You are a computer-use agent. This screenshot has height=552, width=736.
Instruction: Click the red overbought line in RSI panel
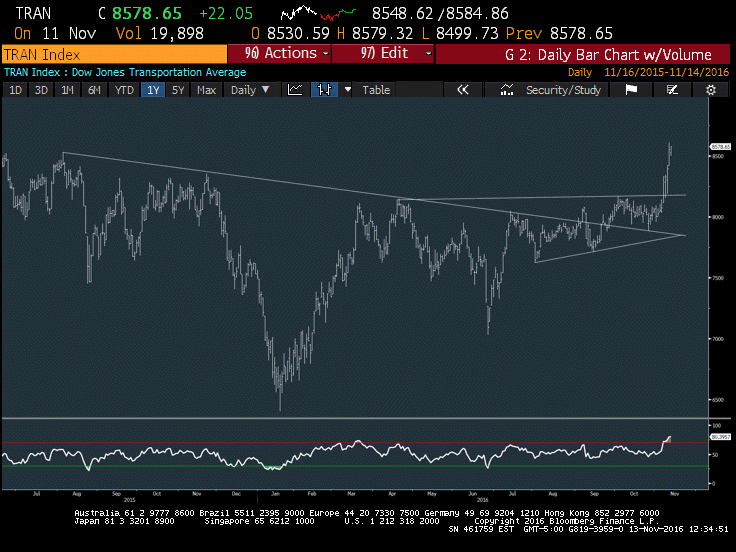[355, 443]
